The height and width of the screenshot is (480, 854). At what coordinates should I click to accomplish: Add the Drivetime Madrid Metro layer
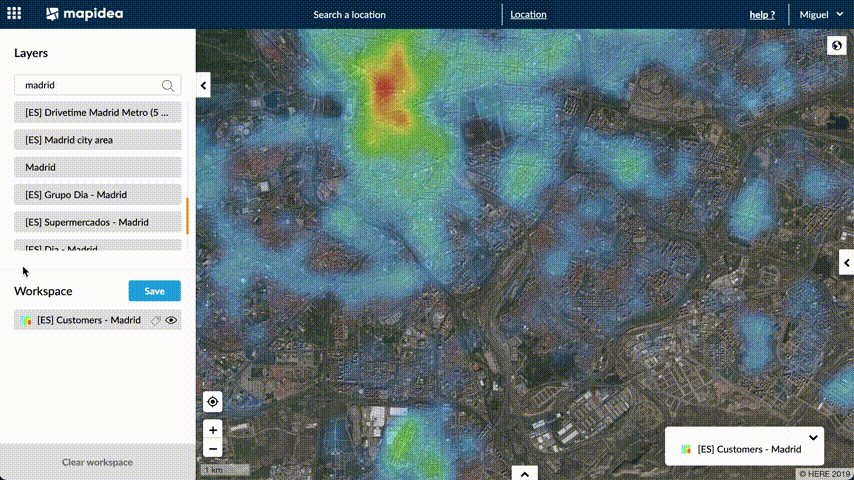pyautogui.click(x=97, y=112)
